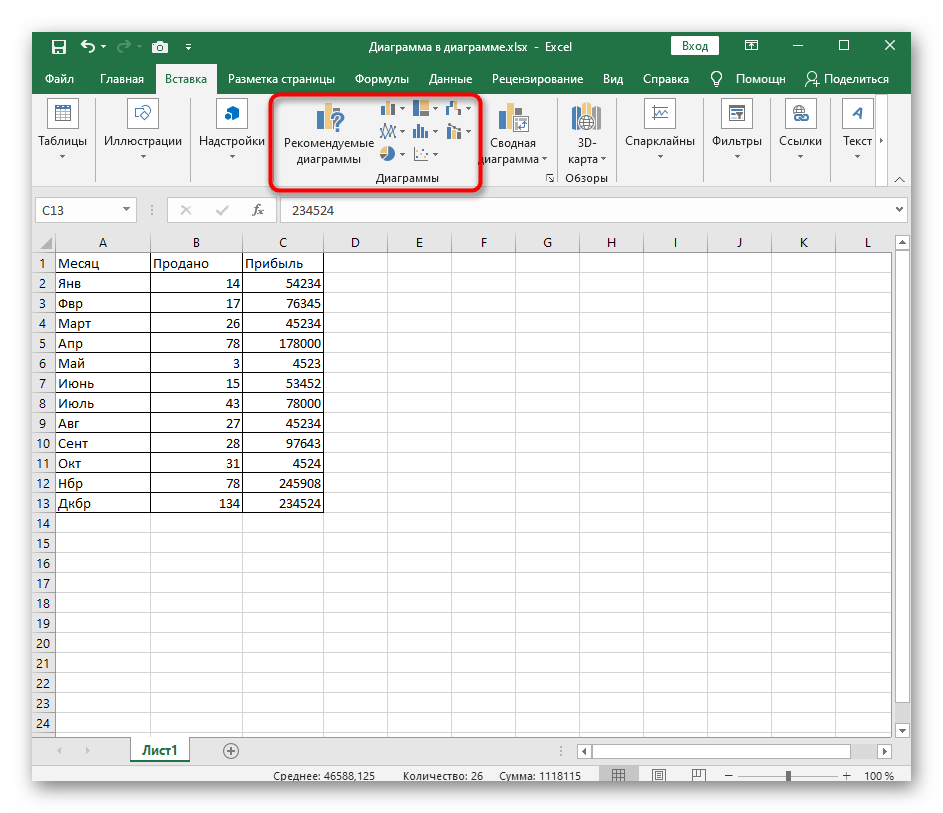Switch to Normal view in status bar
943x813 pixels.
click(x=619, y=776)
